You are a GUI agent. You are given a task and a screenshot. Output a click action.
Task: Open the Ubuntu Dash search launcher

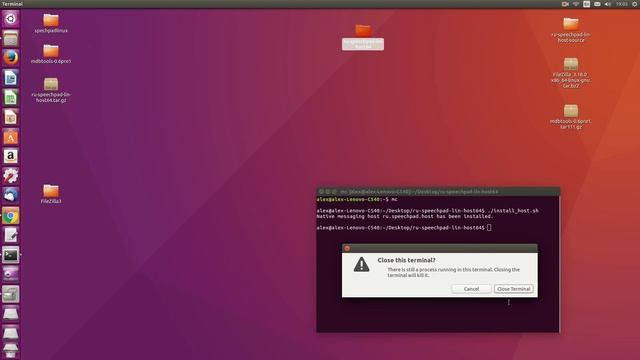[x=11, y=19]
